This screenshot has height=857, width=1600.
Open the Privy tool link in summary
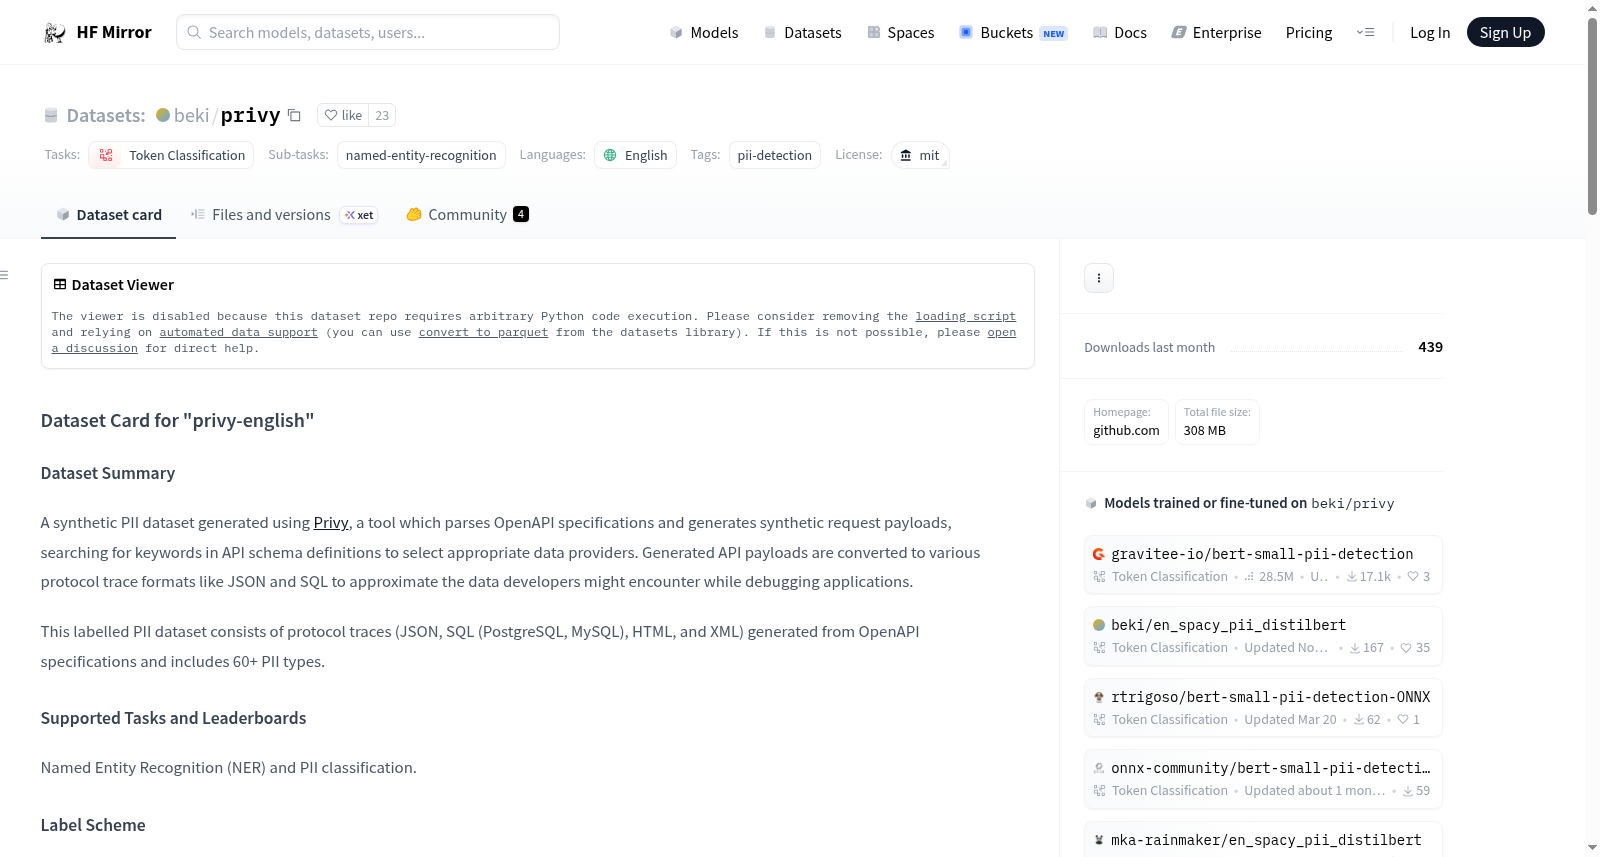tap(331, 523)
